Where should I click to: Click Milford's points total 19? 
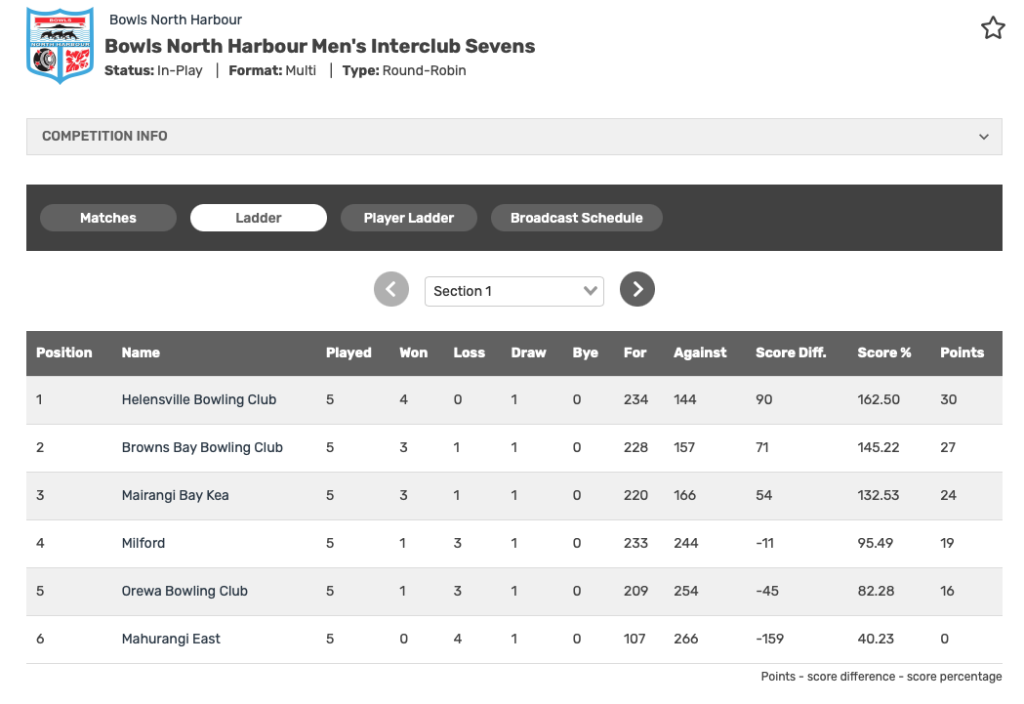tap(947, 543)
